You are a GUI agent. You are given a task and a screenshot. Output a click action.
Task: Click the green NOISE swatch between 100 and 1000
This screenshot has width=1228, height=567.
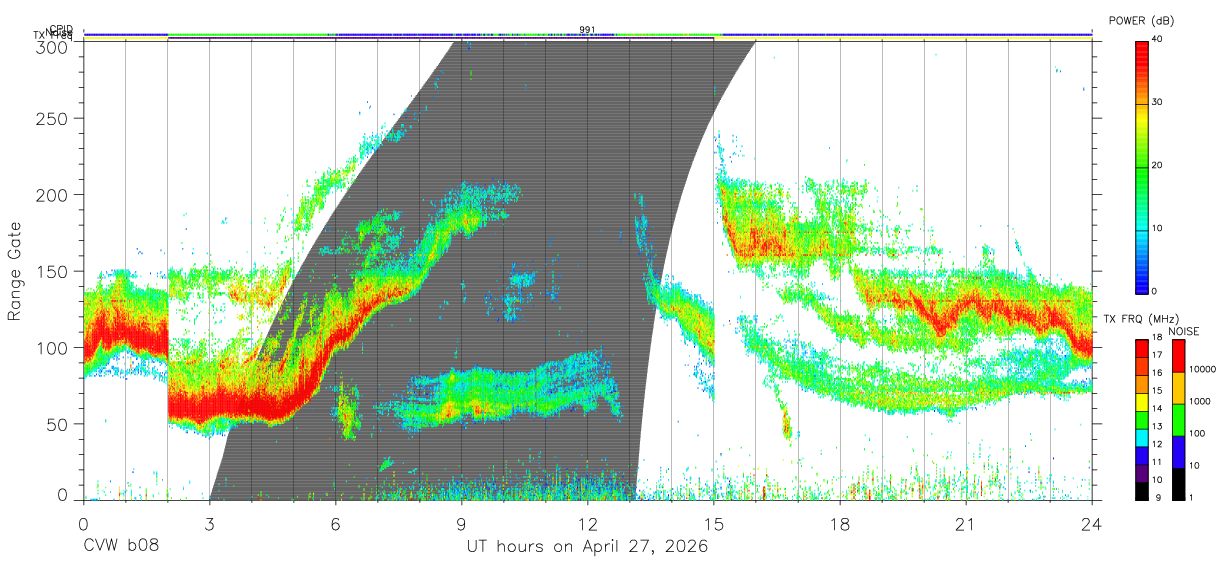1177,420
